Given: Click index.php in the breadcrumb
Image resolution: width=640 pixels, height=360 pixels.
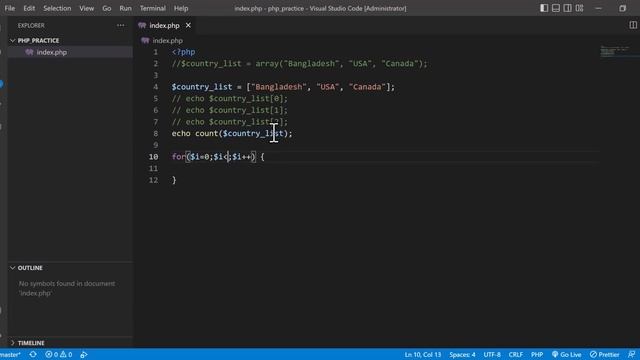Looking at the screenshot, I should pos(167,40).
